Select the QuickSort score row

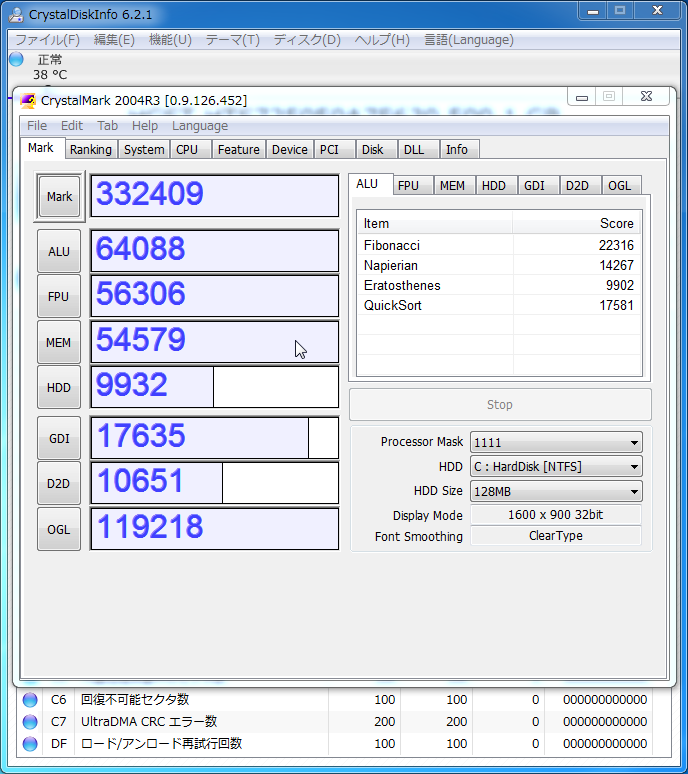click(x=499, y=305)
